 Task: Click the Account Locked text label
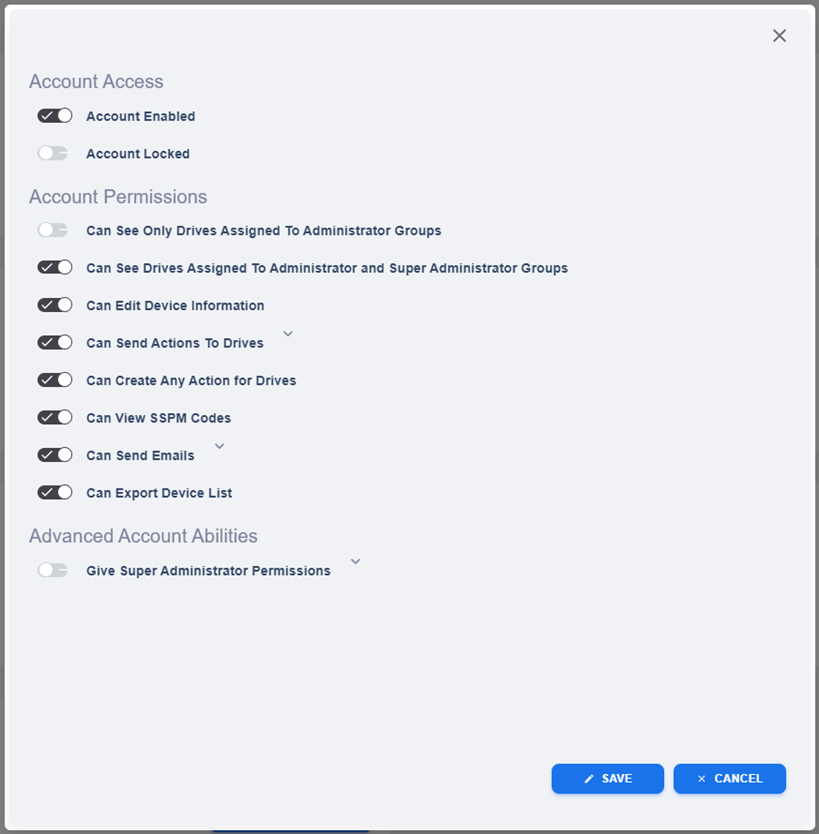click(138, 154)
